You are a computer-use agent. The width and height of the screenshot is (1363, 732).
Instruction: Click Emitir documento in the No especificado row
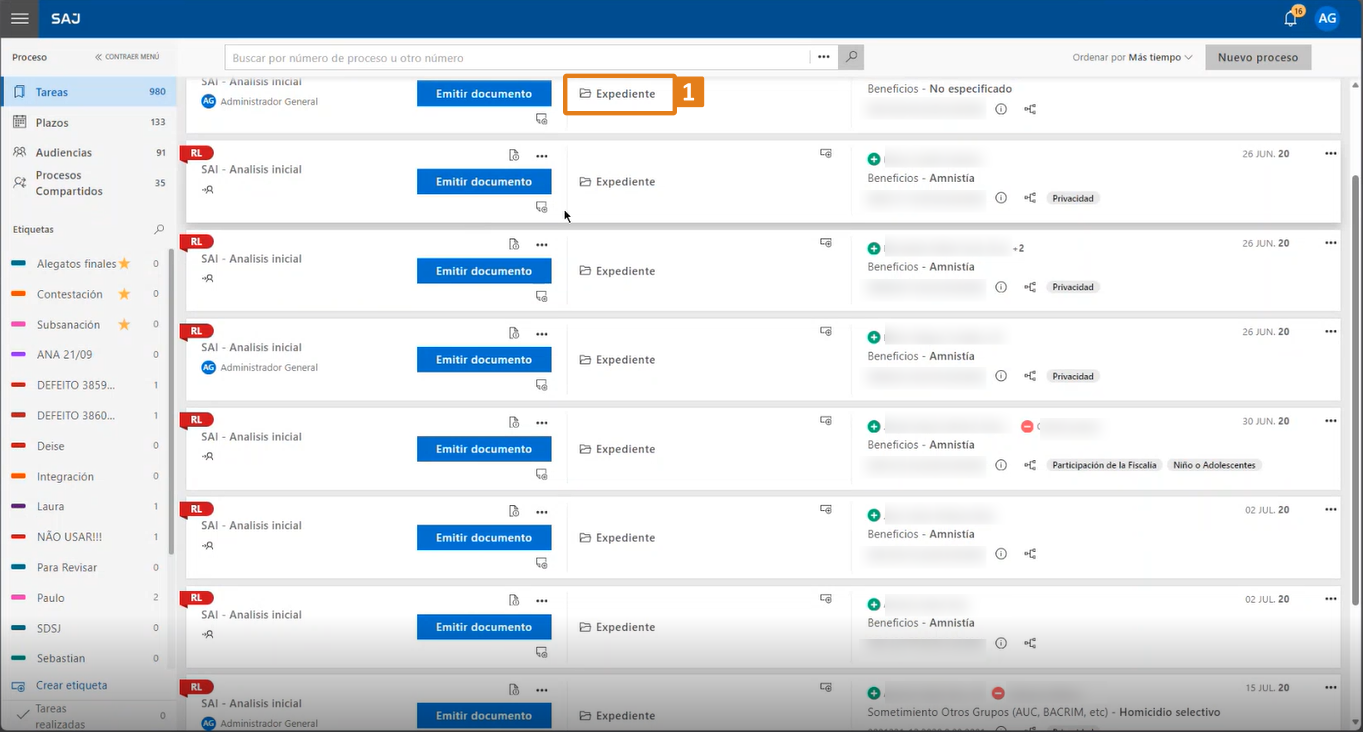click(484, 93)
